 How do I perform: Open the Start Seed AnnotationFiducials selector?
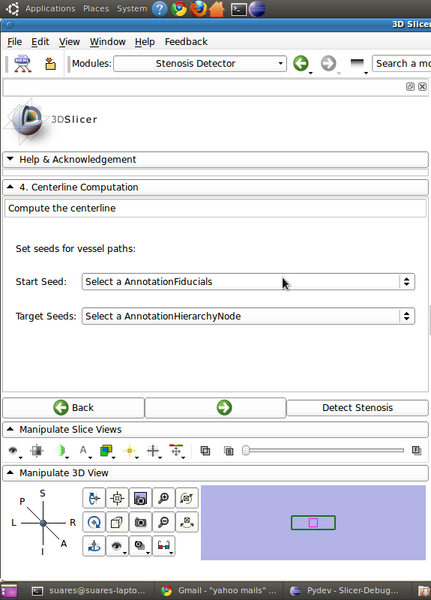tap(248, 282)
